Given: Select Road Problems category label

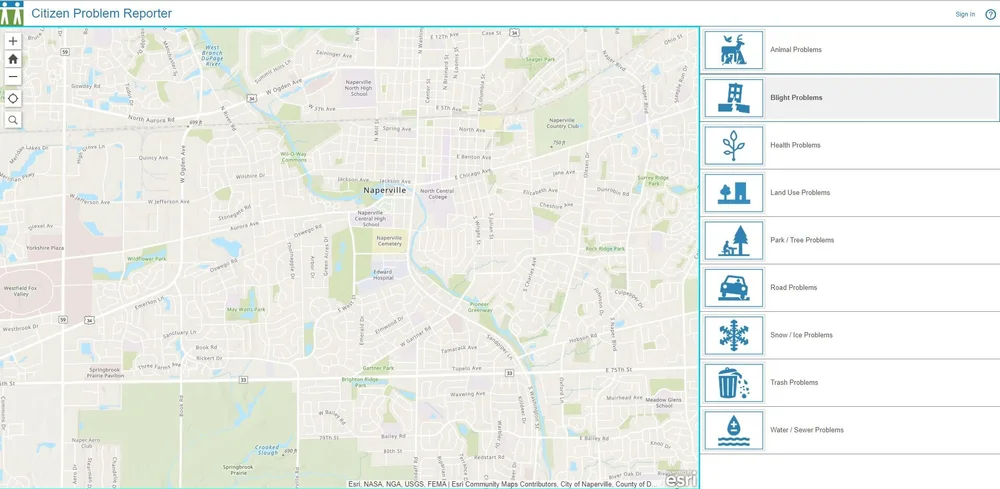Looking at the screenshot, I should point(793,288).
